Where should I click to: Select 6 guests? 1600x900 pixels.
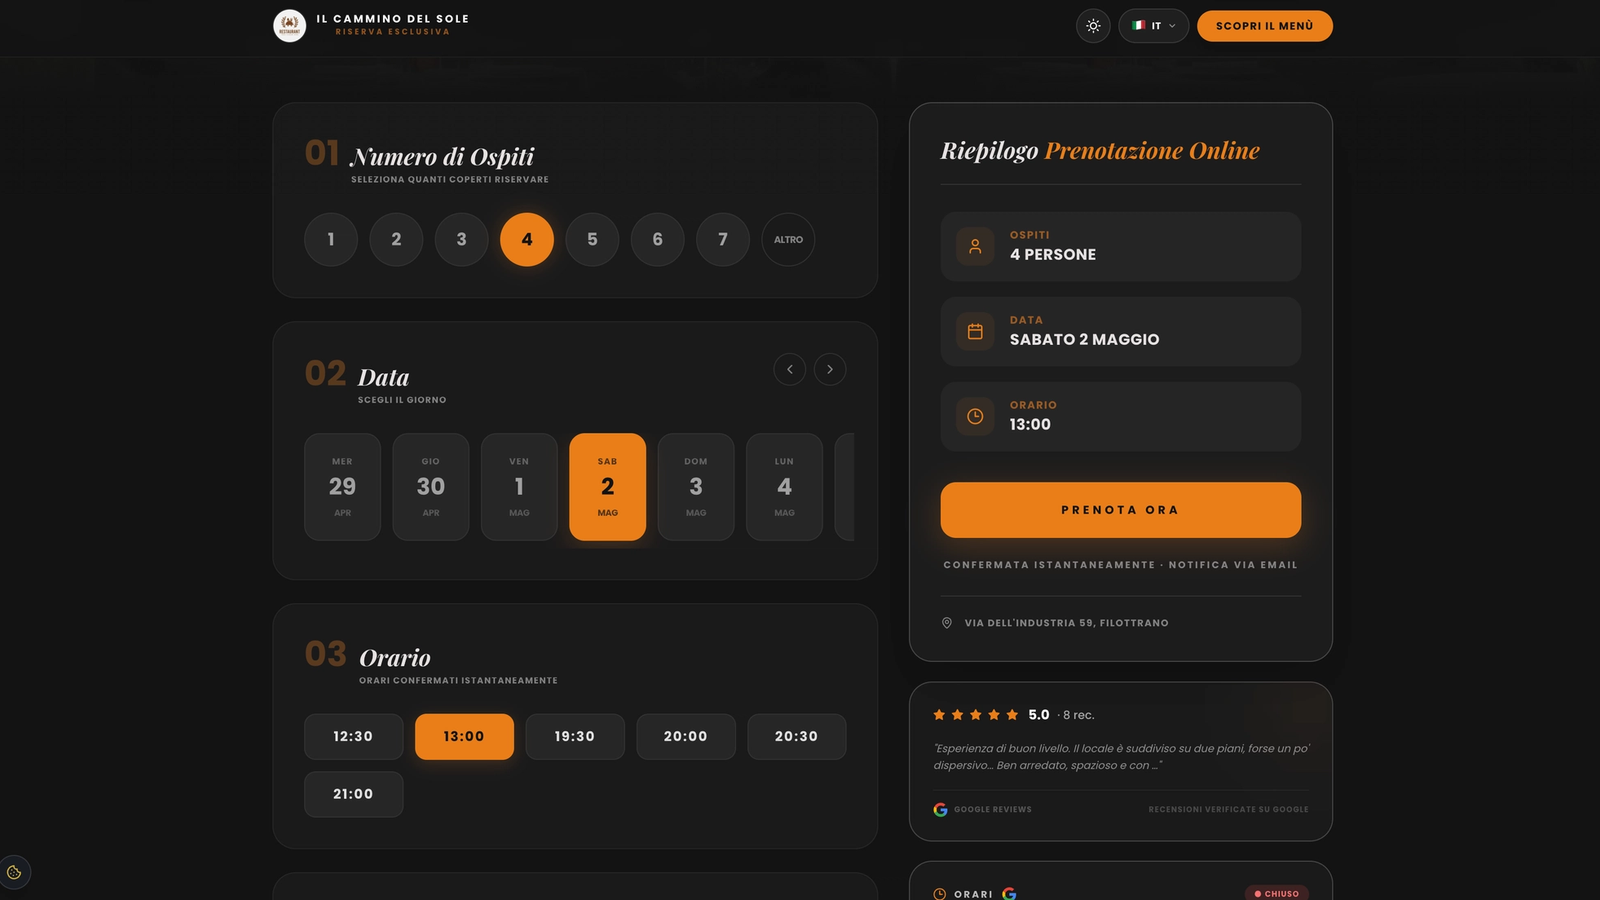[x=657, y=240]
